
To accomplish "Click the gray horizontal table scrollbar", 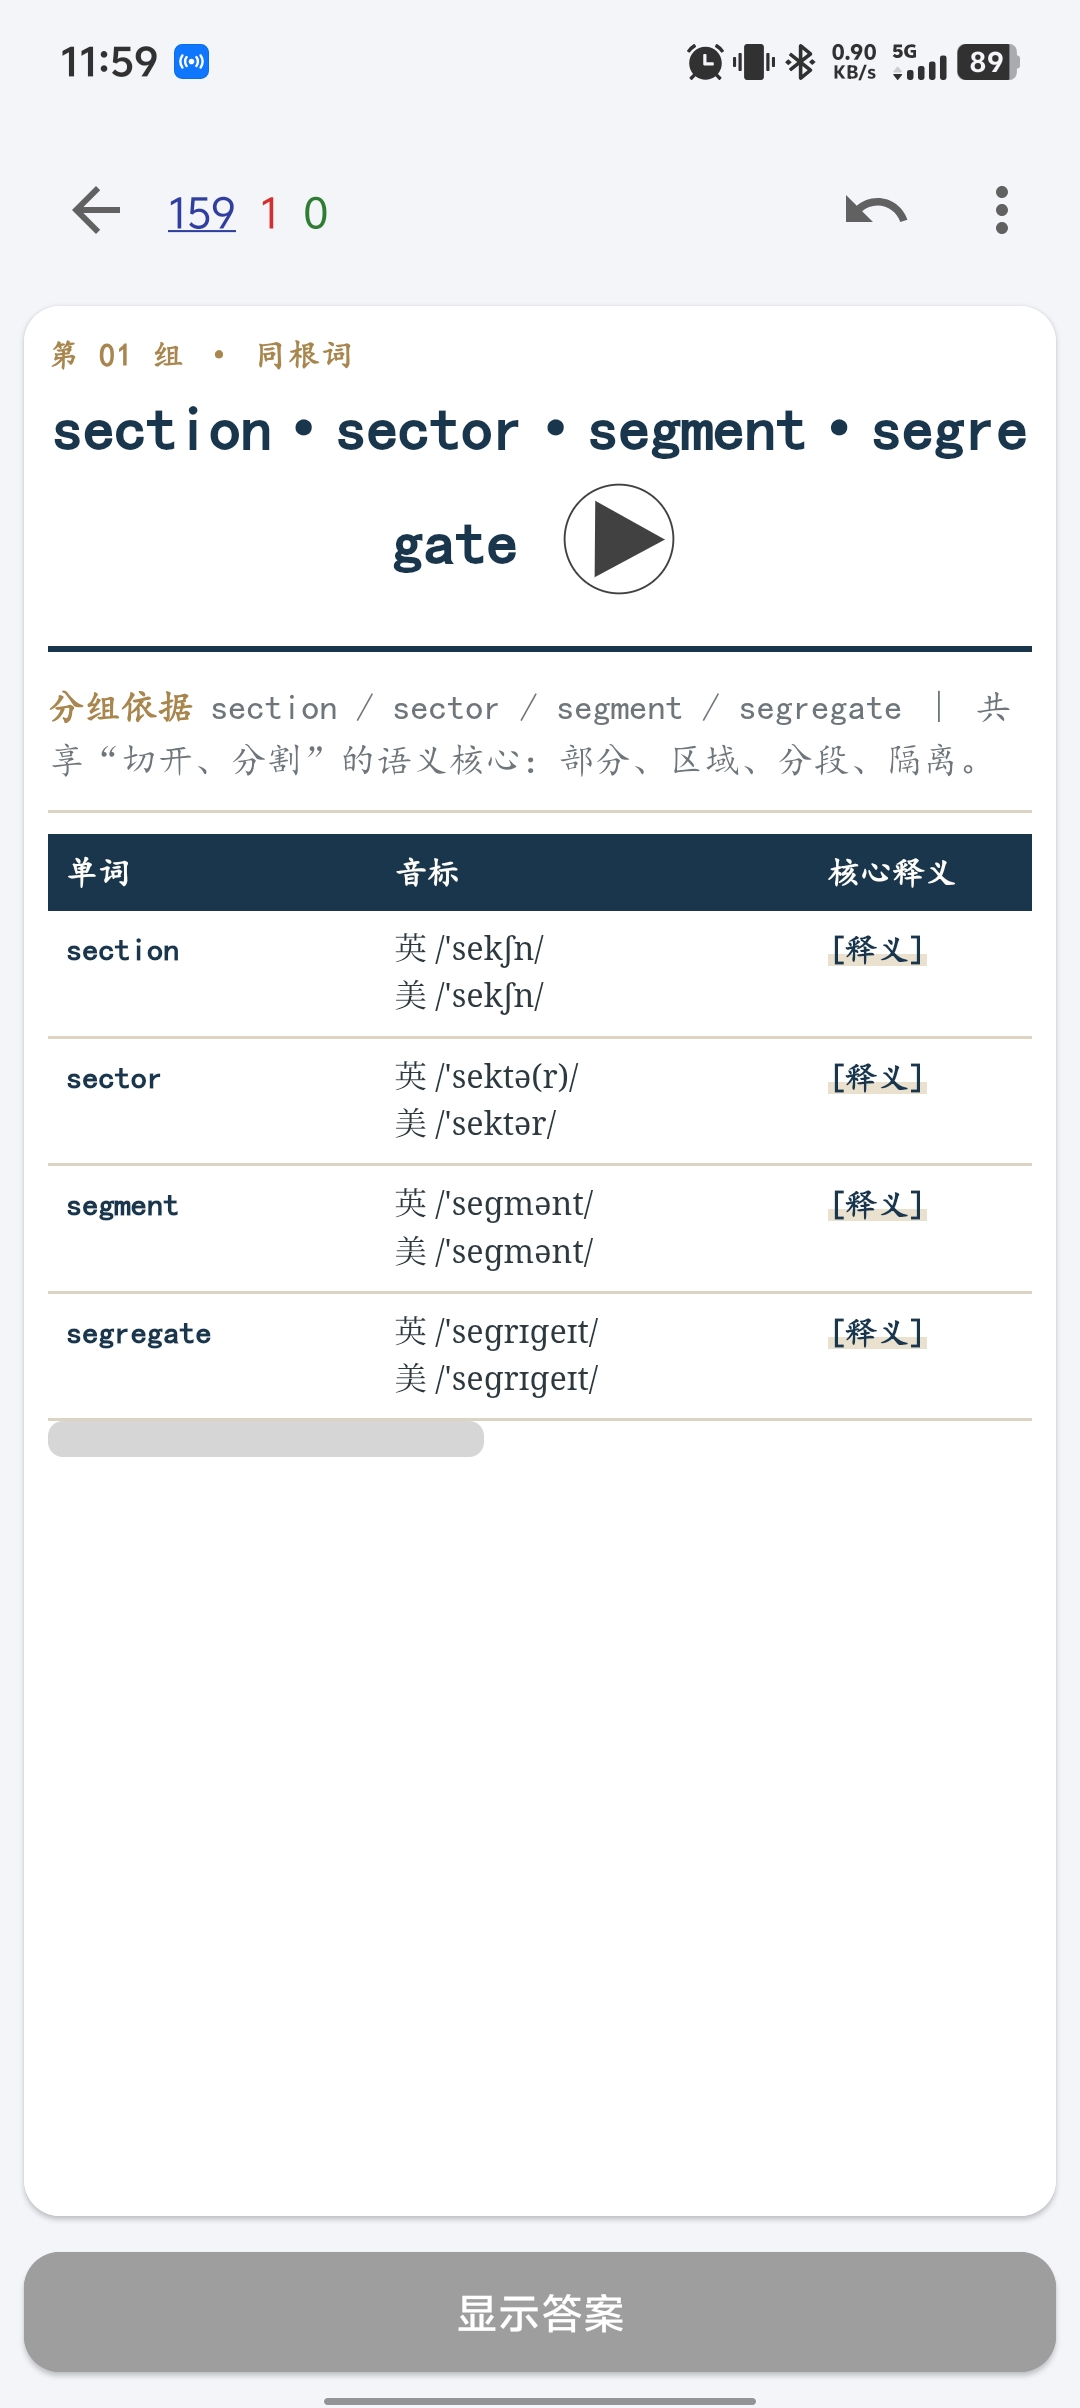I will [x=266, y=1439].
